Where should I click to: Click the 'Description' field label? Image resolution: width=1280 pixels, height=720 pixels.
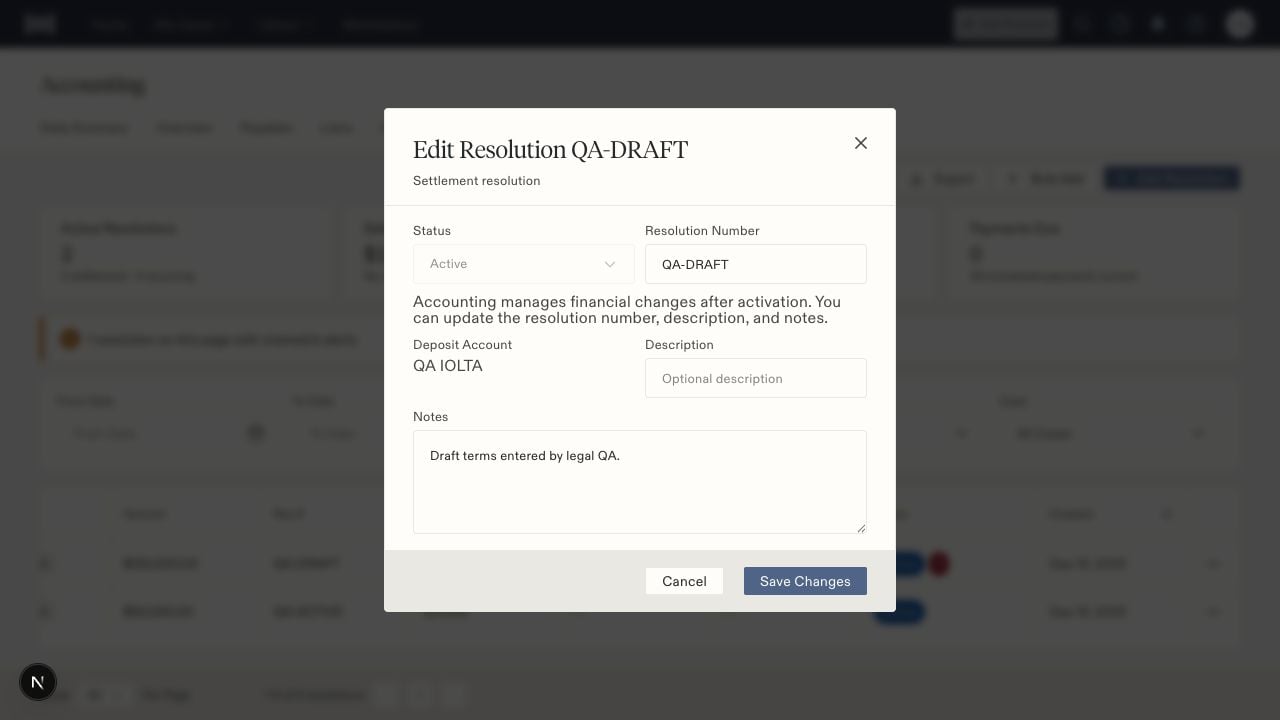(x=680, y=345)
